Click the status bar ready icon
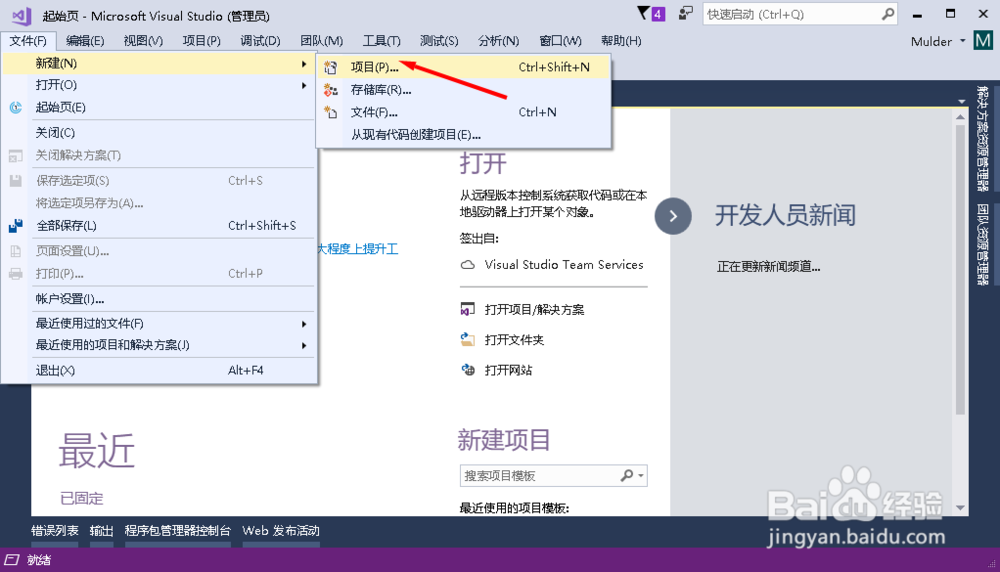Viewport: 1000px width, 572px height. (11, 560)
